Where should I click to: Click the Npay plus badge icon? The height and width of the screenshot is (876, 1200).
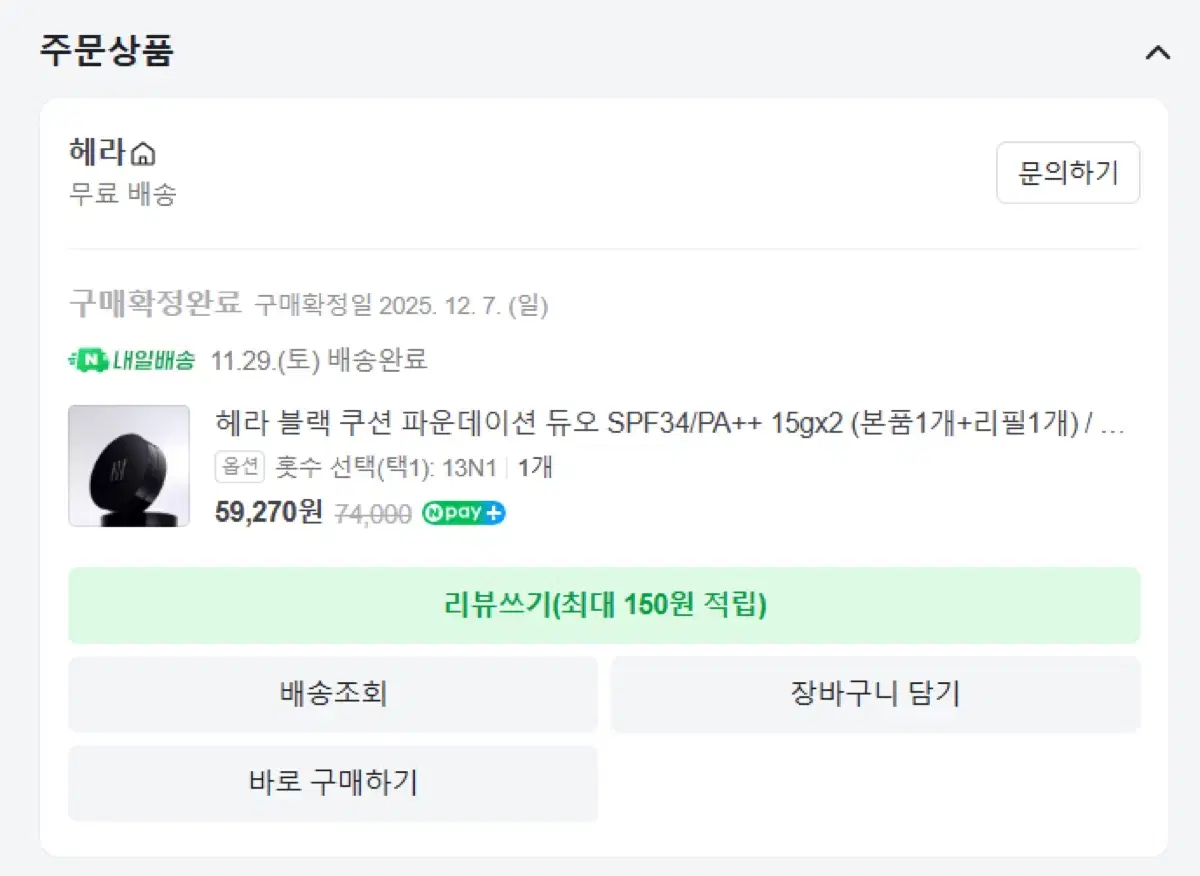point(464,513)
